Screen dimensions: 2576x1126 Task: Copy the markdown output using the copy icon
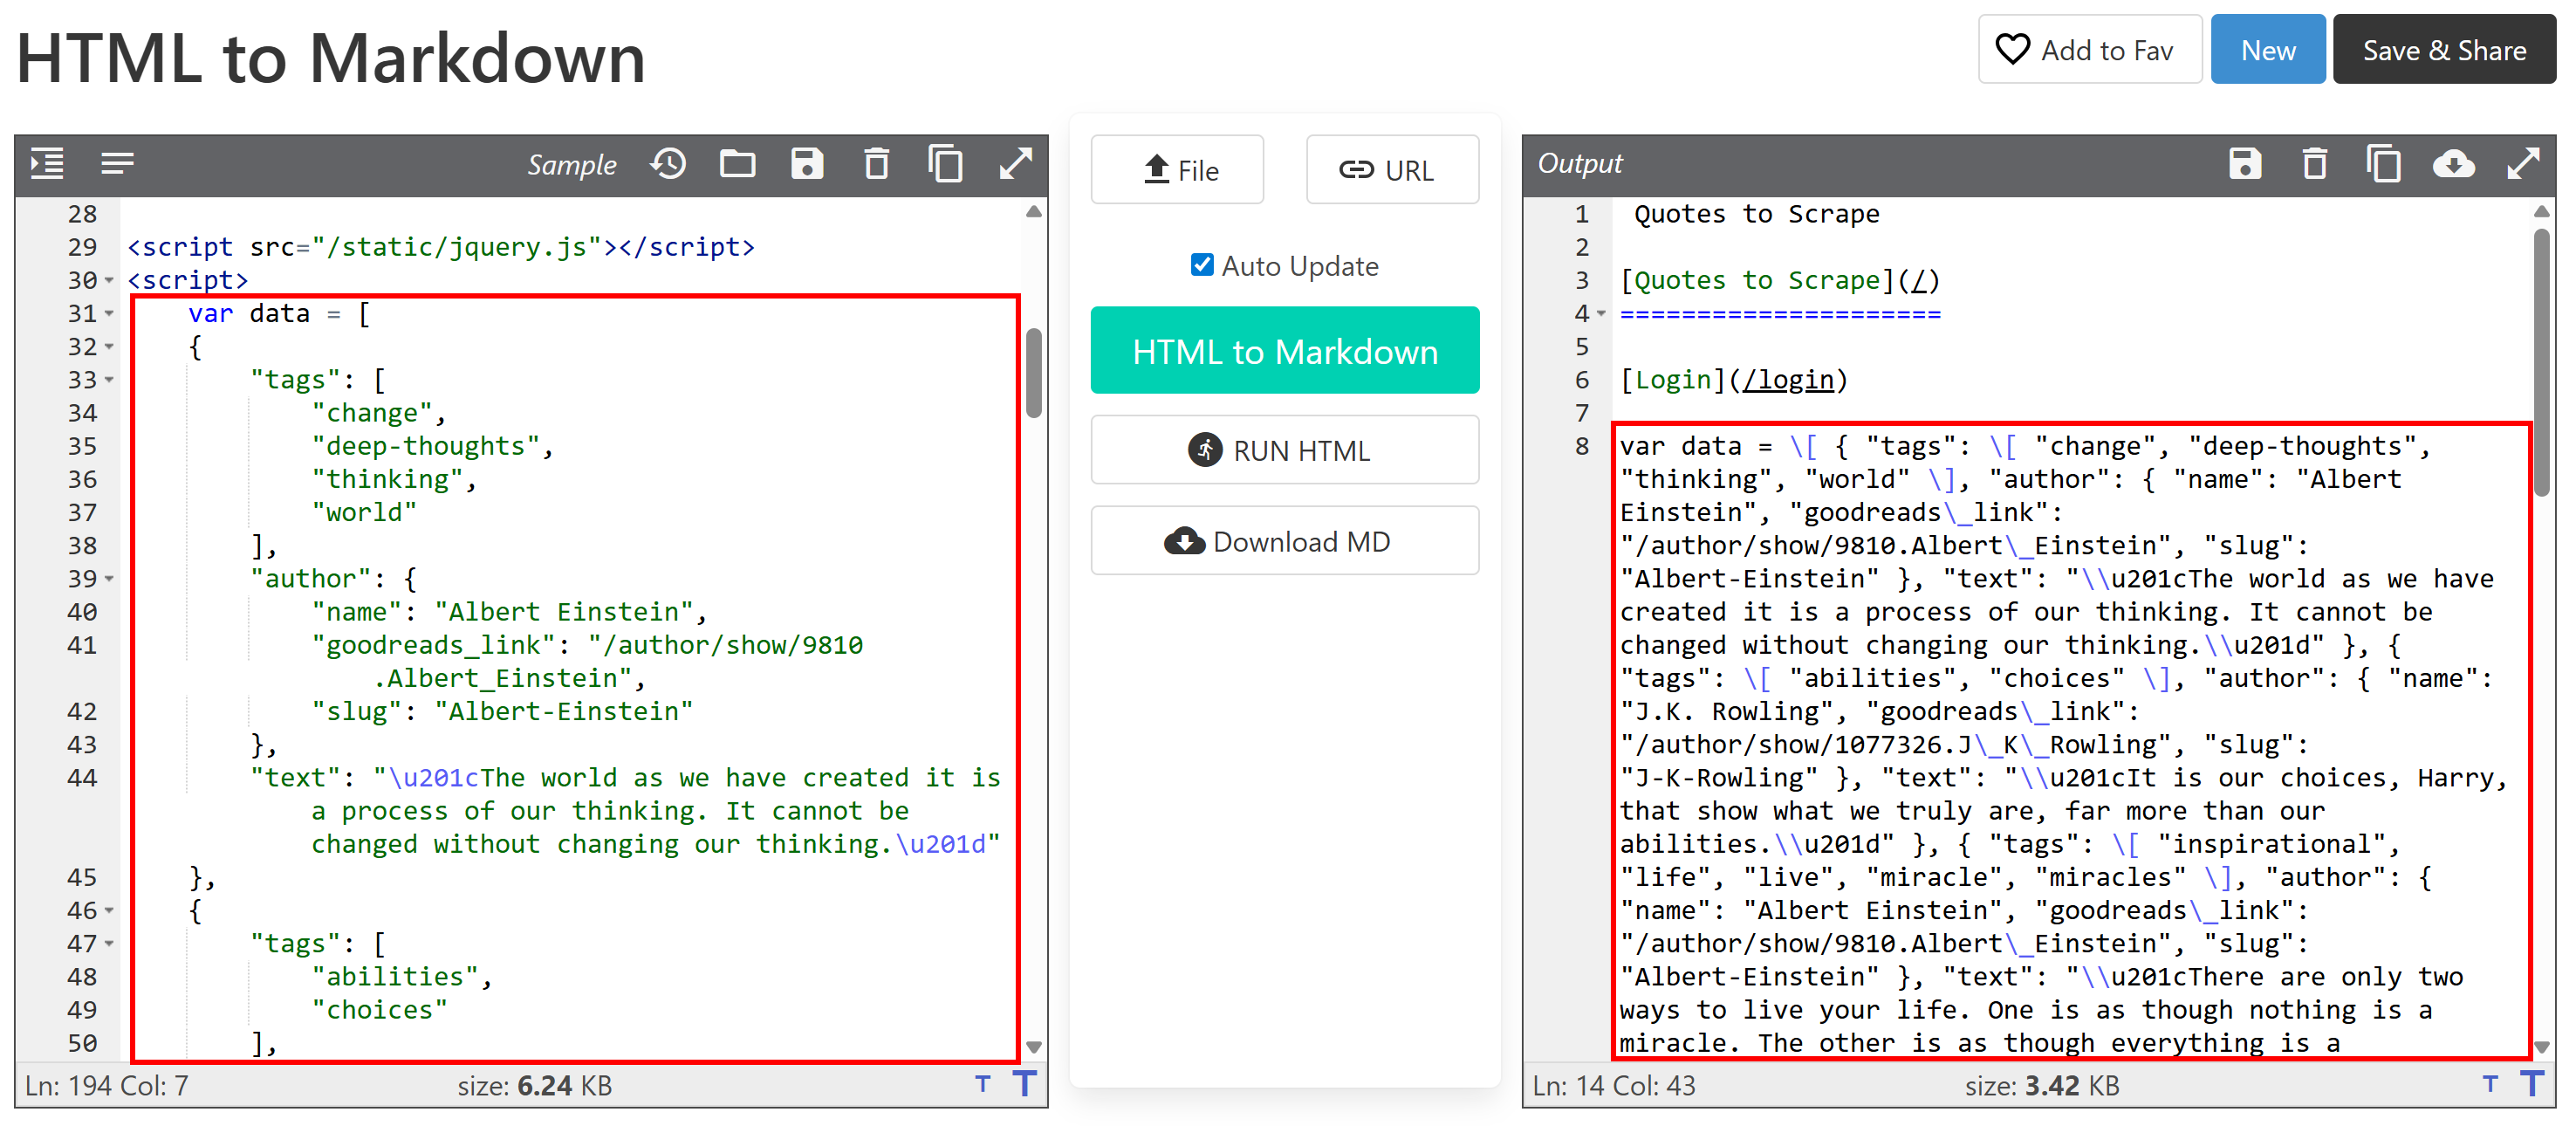click(2384, 164)
